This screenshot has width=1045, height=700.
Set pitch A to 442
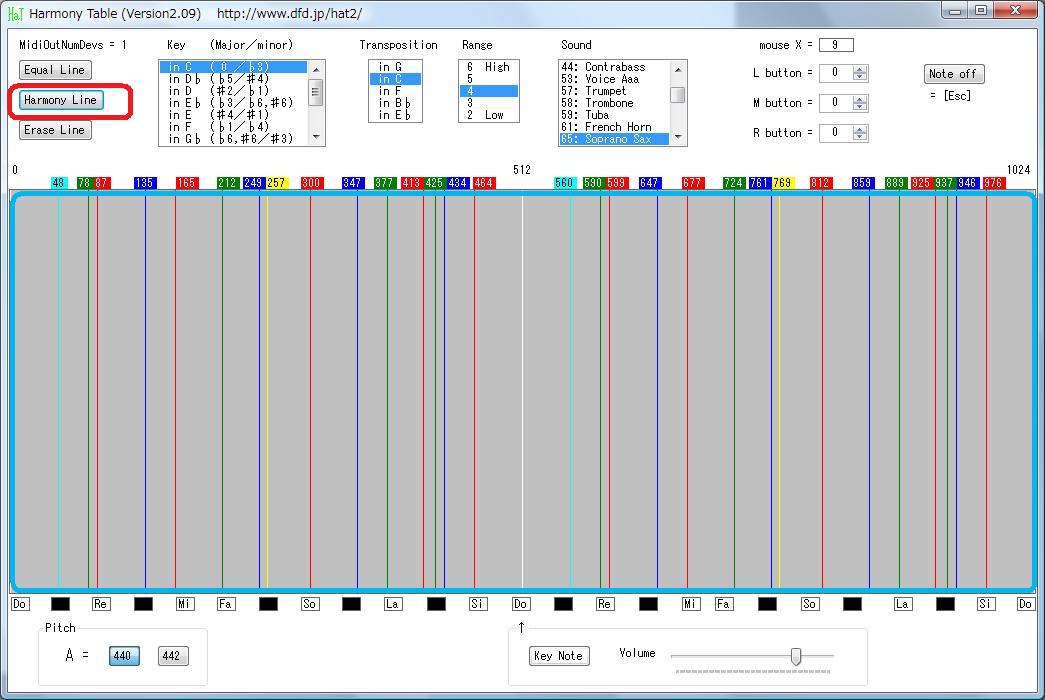173,656
